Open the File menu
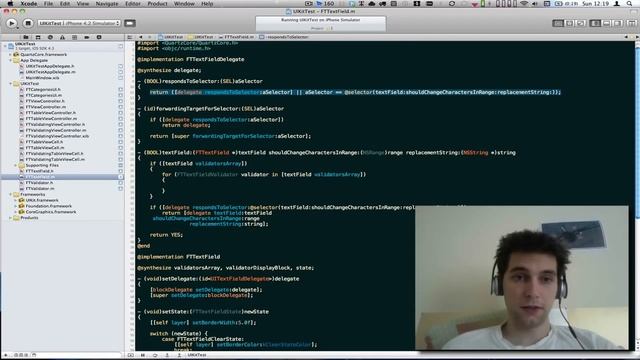This screenshot has height=360, width=640. [x=48, y=4]
